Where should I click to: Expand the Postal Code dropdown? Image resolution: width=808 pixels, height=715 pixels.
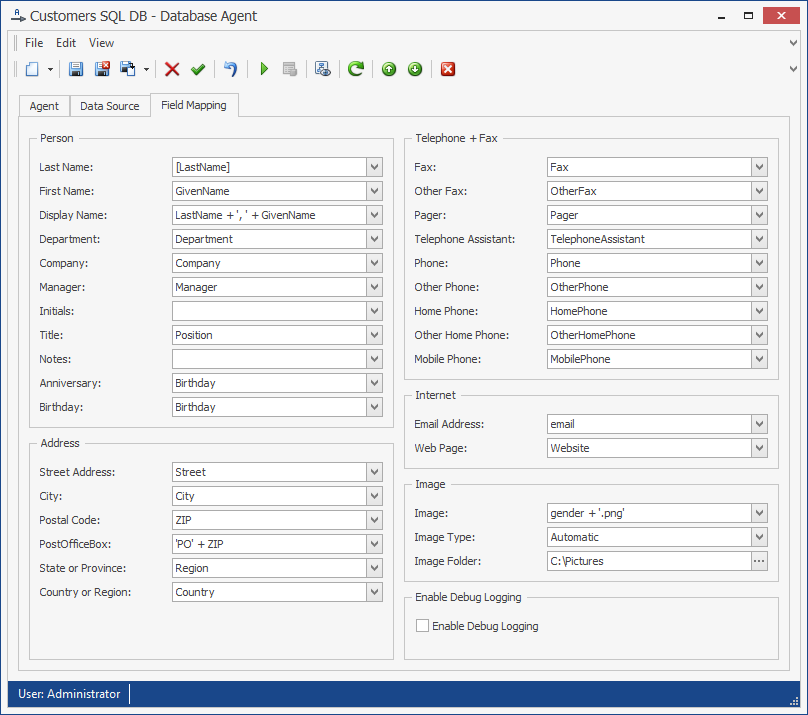(375, 520)
